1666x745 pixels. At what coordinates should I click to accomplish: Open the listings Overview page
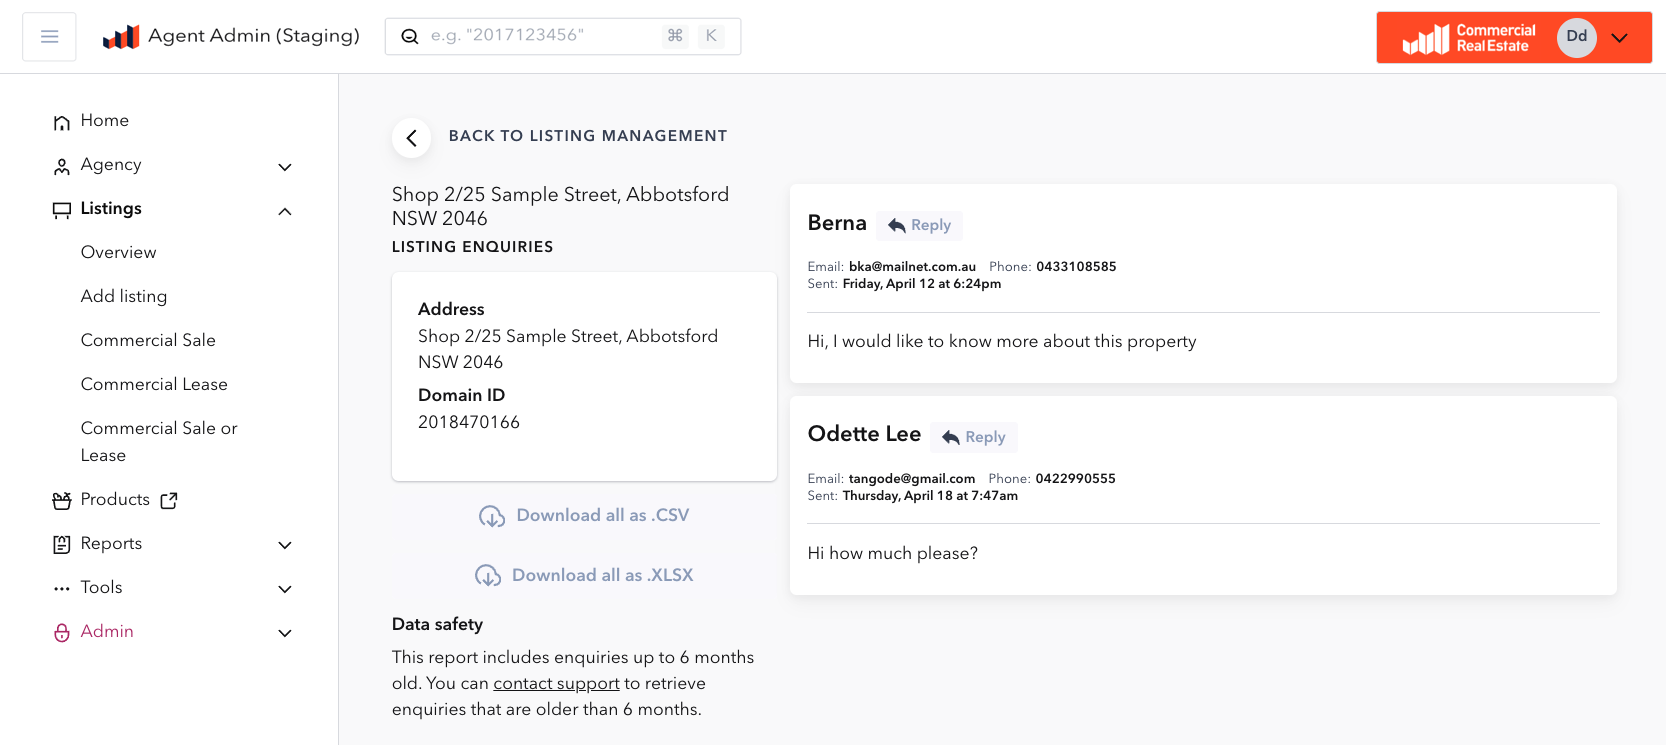(x=119, y=253)
